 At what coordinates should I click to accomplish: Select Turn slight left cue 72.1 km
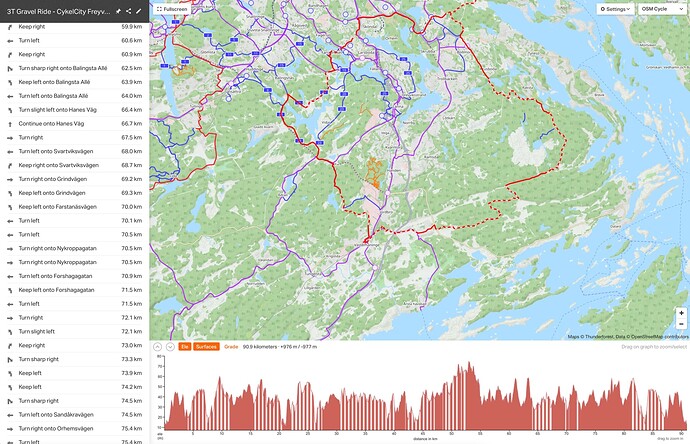point(74,332)
